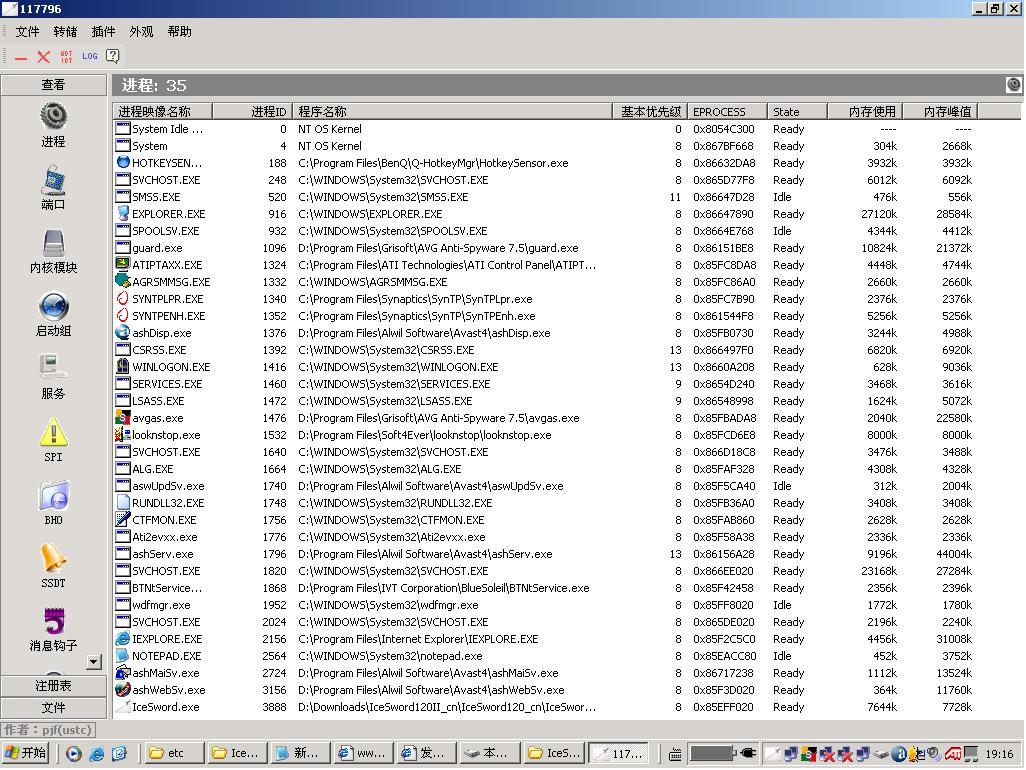1026x770 pixels.
Task: Open the SSDT bell icon
Action: (x=53, y=558)
